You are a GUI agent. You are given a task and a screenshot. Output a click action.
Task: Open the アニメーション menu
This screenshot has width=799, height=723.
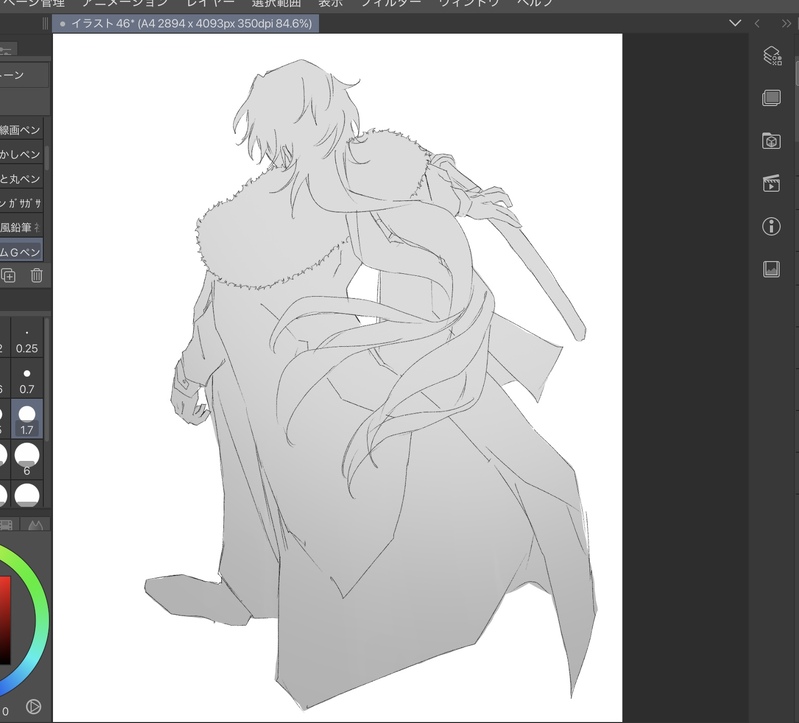125,3
